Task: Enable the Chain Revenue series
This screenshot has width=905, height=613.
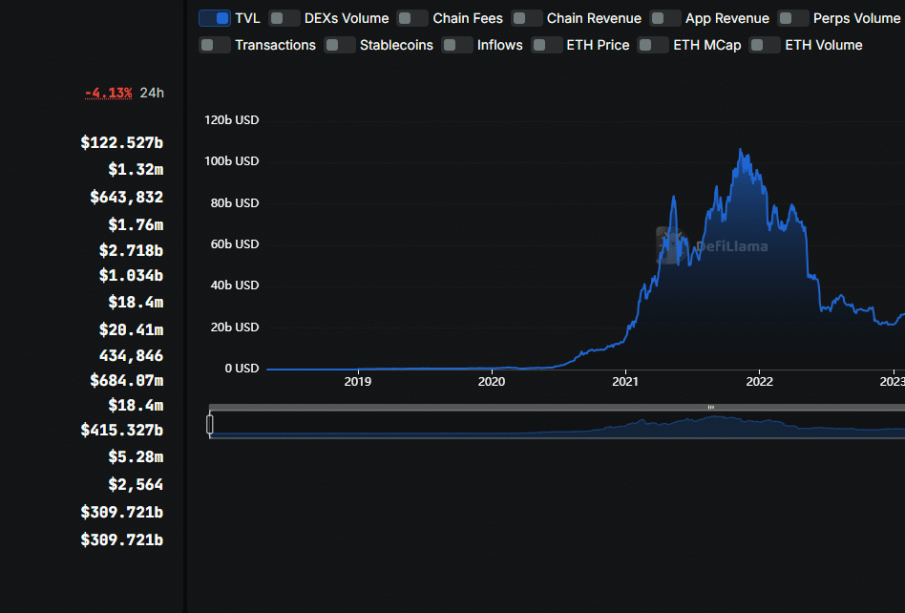Action: pyautogui.click(x=527, y=18)
